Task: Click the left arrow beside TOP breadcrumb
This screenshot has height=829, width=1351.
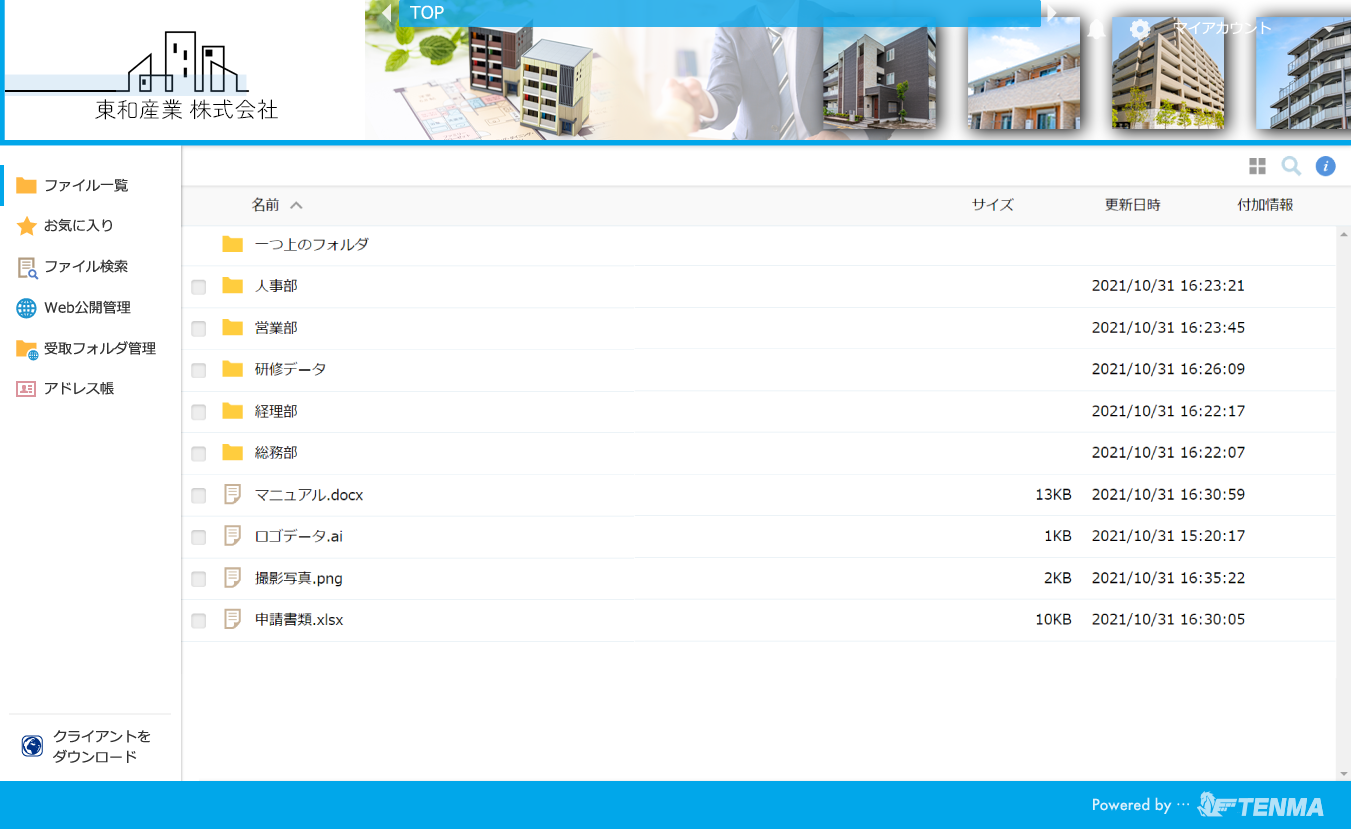Action: tap(386, 13)
